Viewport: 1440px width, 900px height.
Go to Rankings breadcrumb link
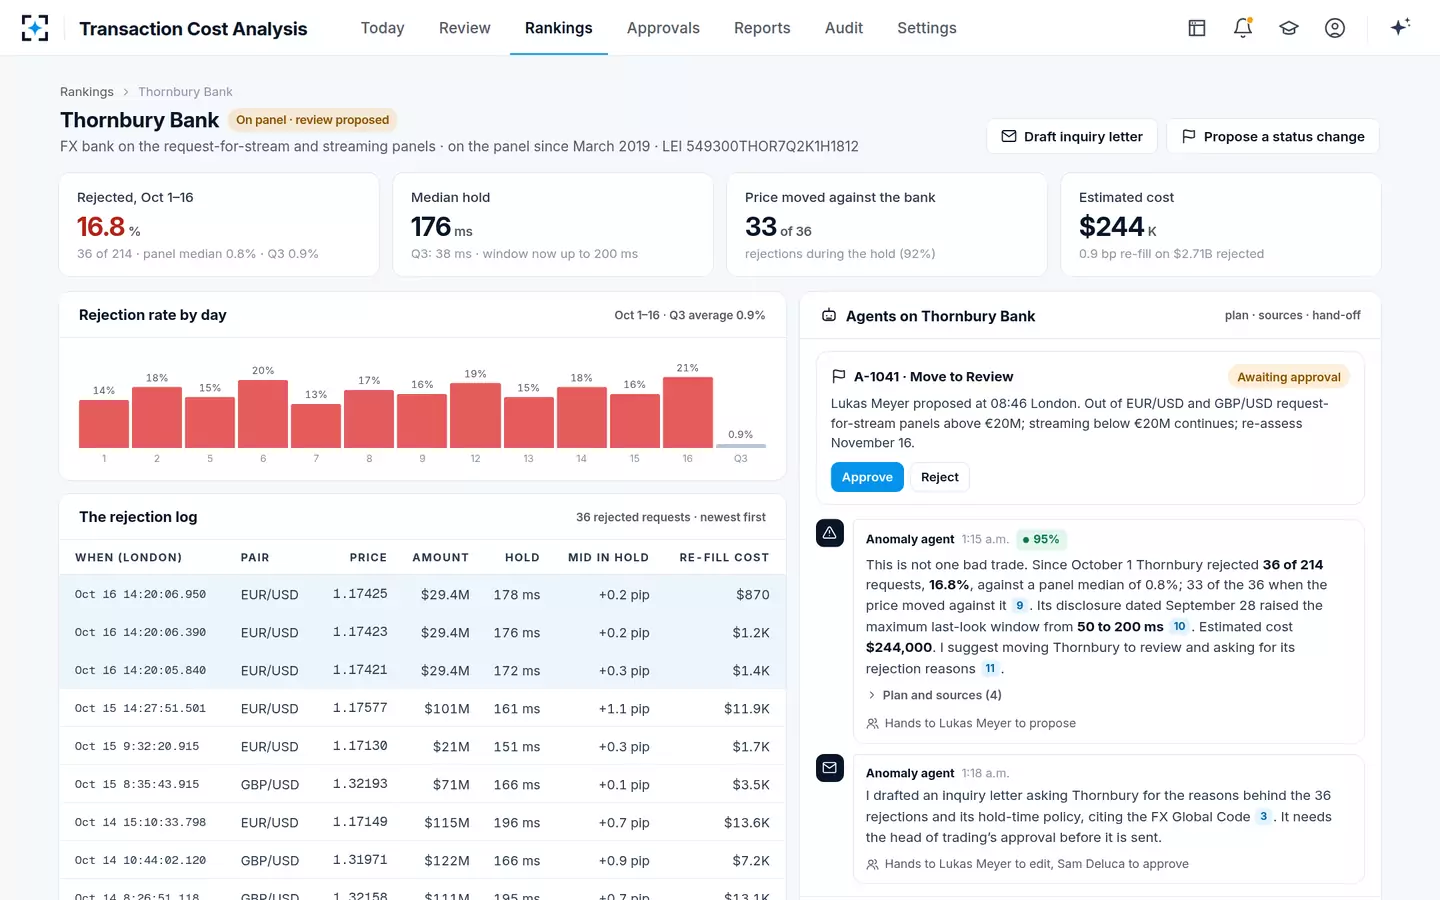[87, 92]
